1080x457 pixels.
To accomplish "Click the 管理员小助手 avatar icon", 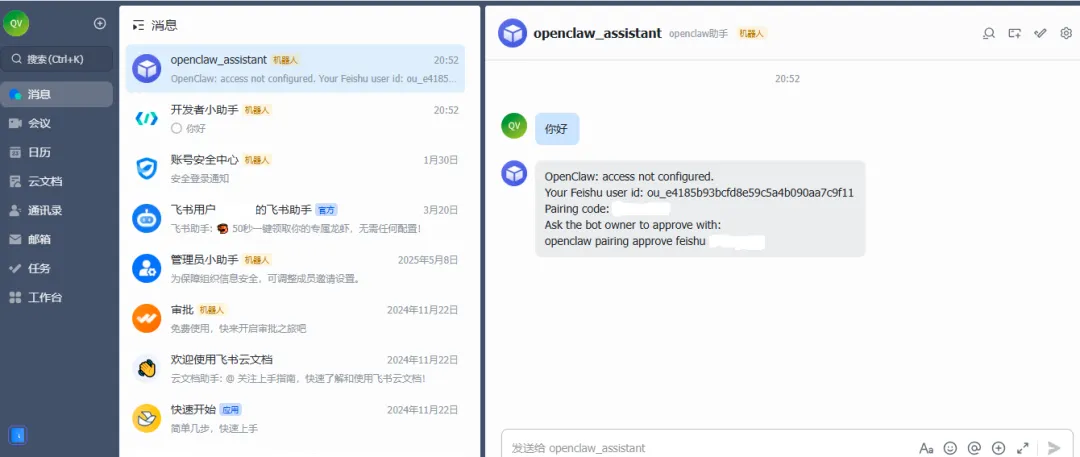I will (x=147, y=268).
